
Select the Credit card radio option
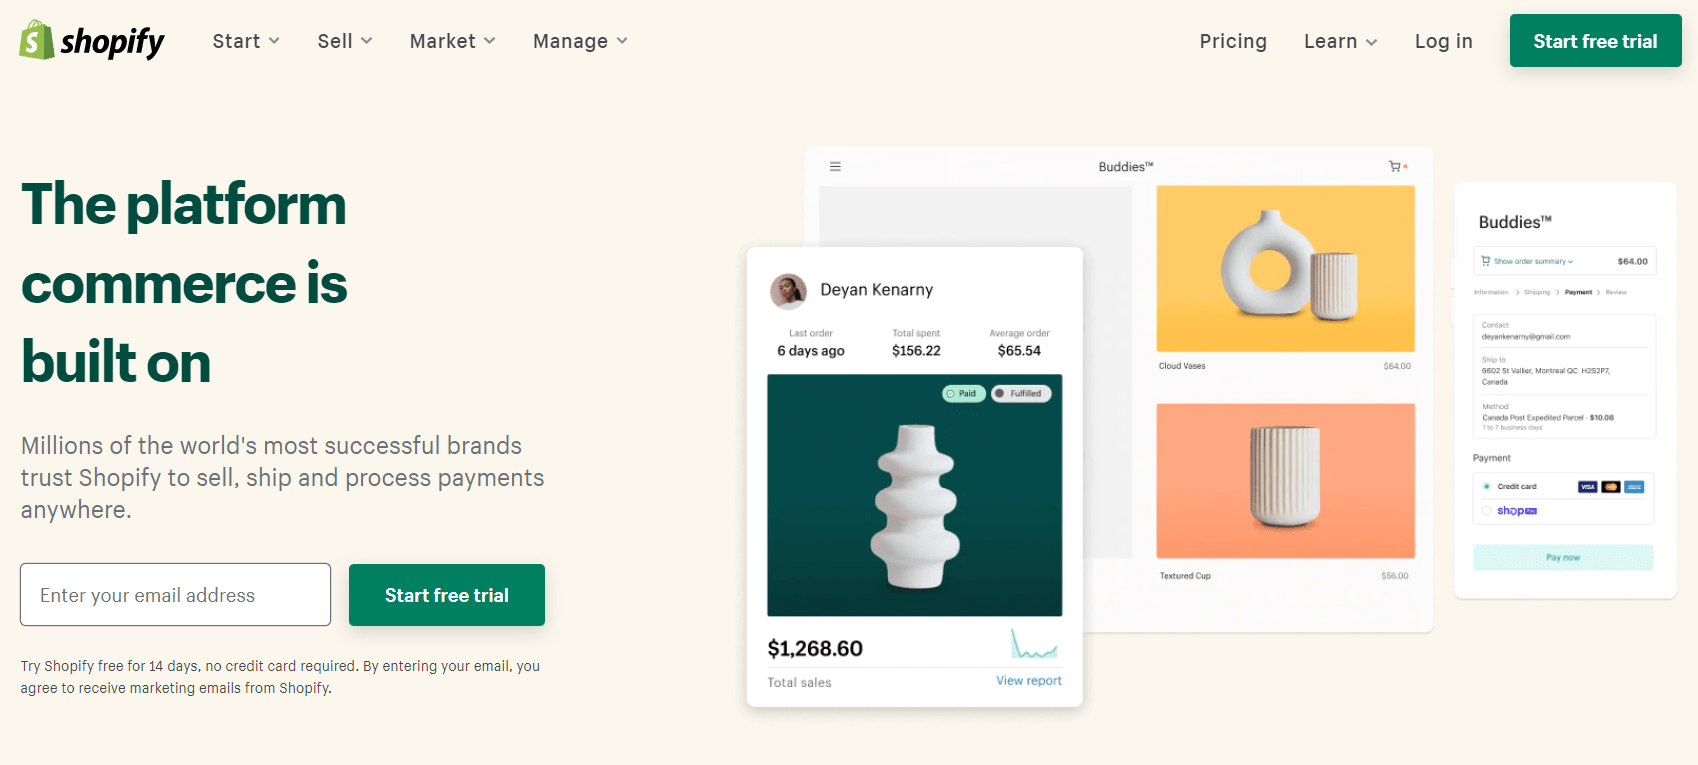point(1487,487)
